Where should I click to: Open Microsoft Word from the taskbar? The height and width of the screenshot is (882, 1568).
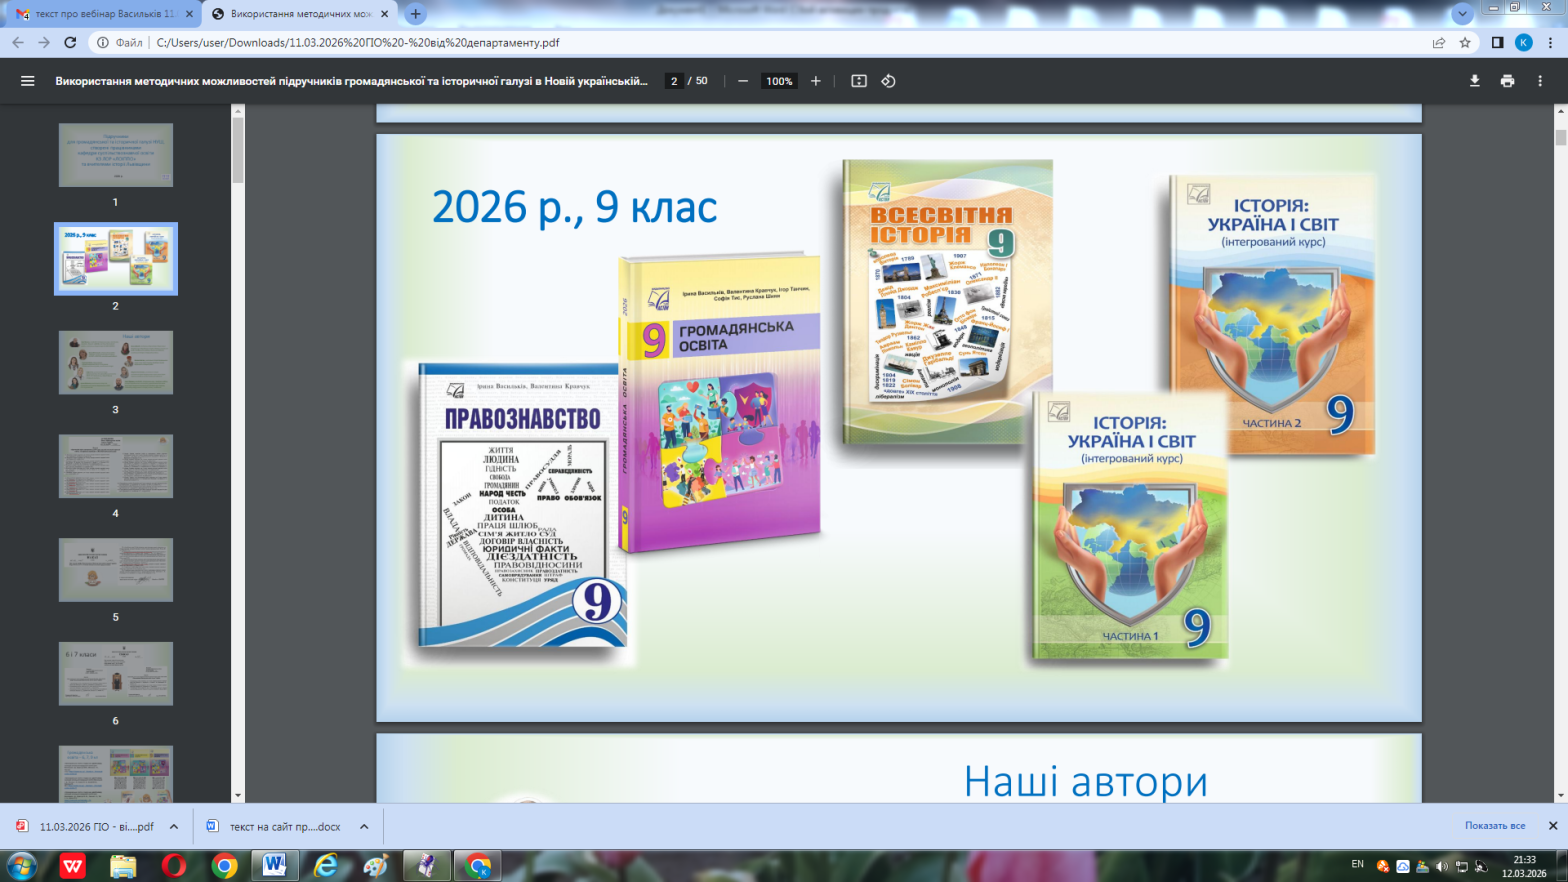274,865
